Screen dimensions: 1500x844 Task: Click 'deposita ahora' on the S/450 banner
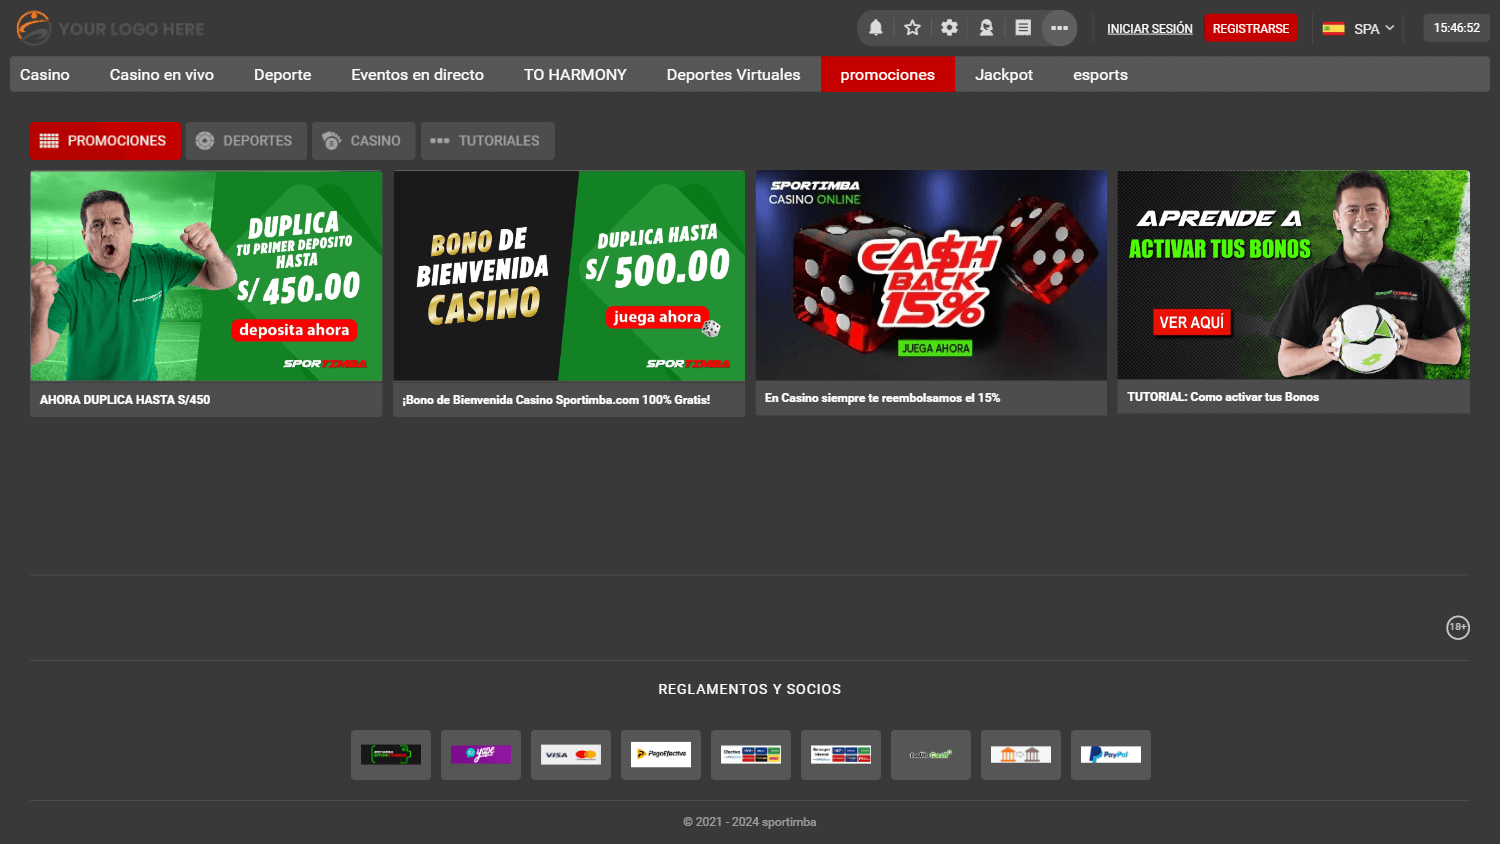tap(294, 330)
